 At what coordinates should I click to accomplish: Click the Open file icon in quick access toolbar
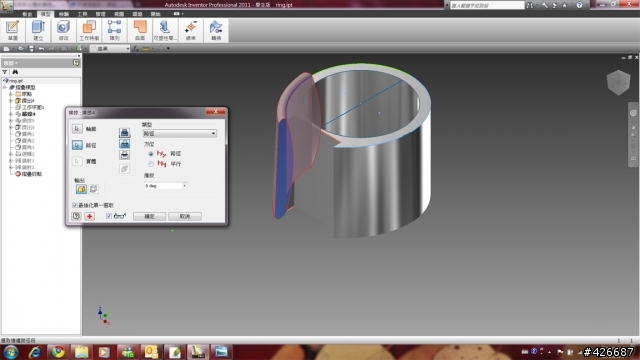pyautogui.click(x=21, y=49)
